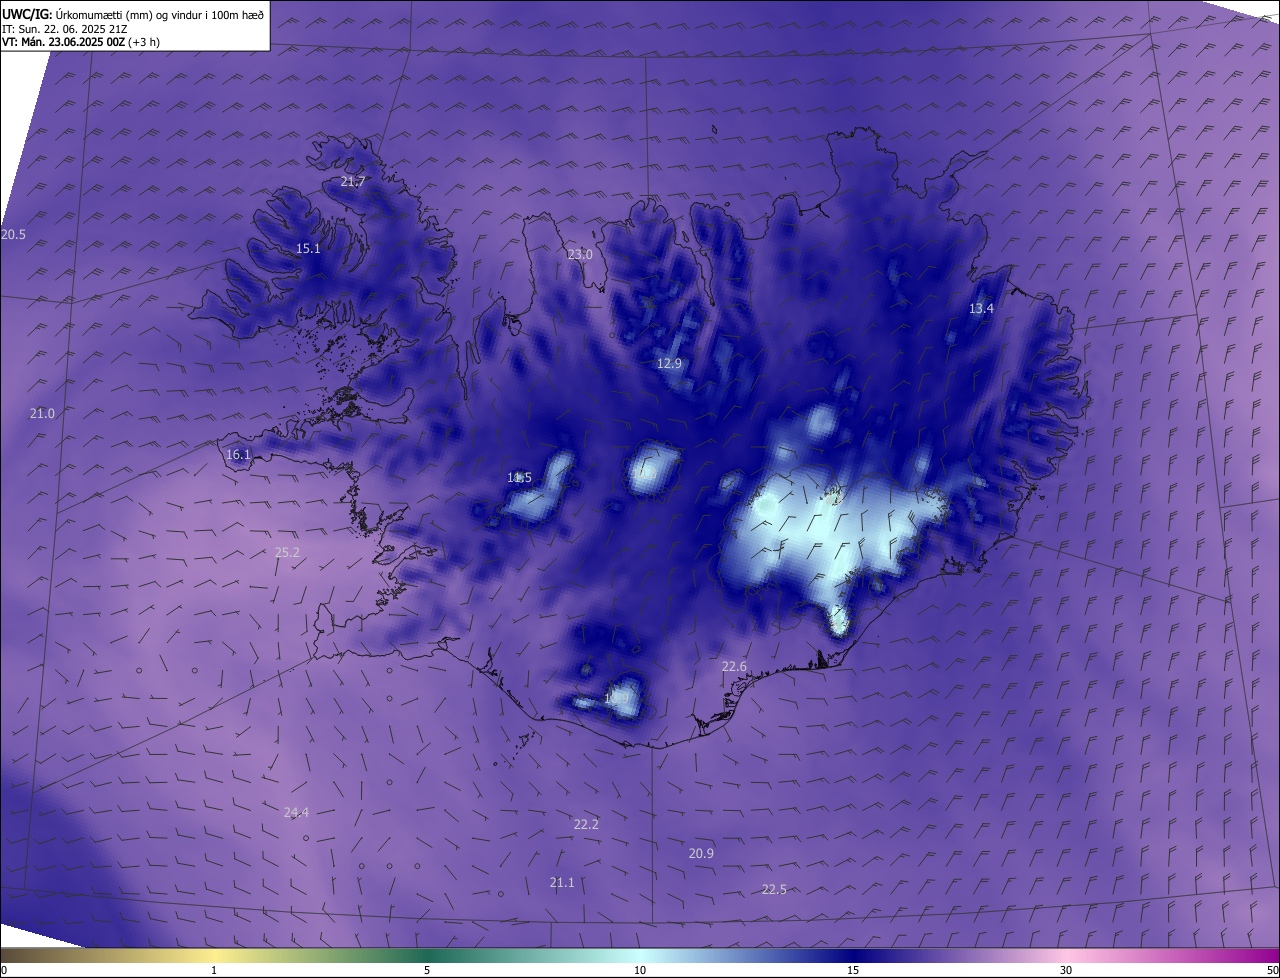Screen dimensions: 1280x978
Task: Select the 25.2 value label
Action: tap(287, 552)
